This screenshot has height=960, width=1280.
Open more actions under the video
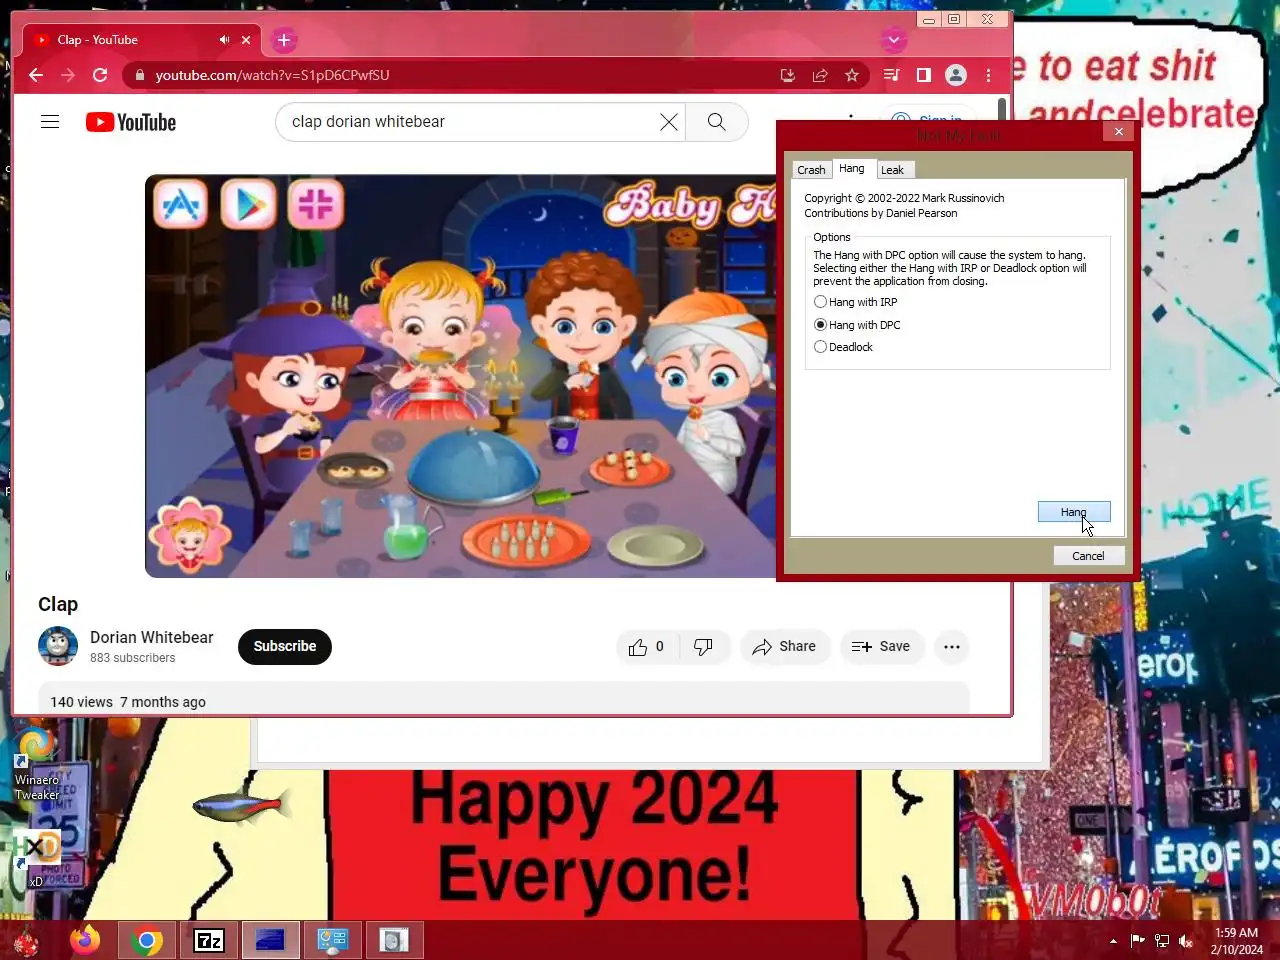point(952,647)
